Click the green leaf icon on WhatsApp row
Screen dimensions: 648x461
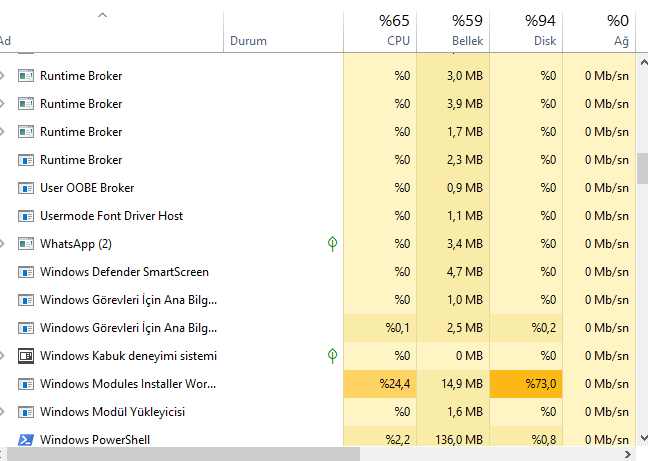[332, 243]
